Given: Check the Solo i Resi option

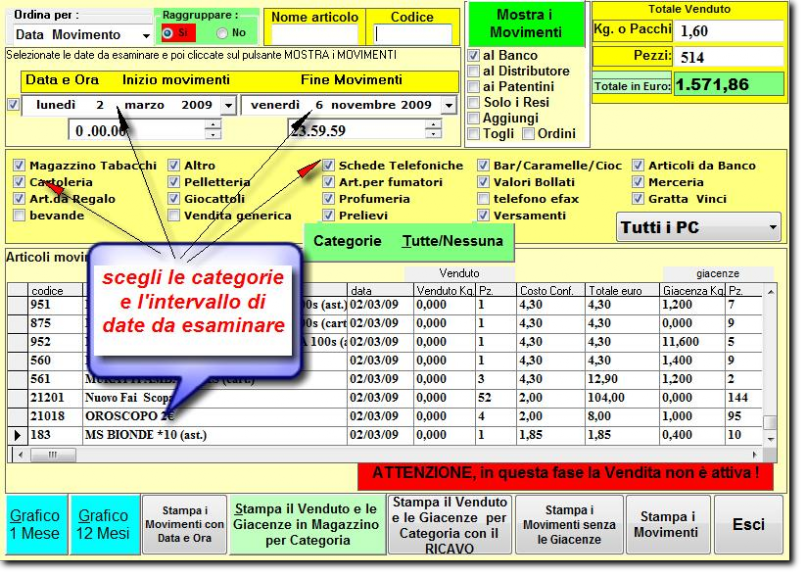Looking at the screenshot, I should pyautogui.click(x=473, y=102).
